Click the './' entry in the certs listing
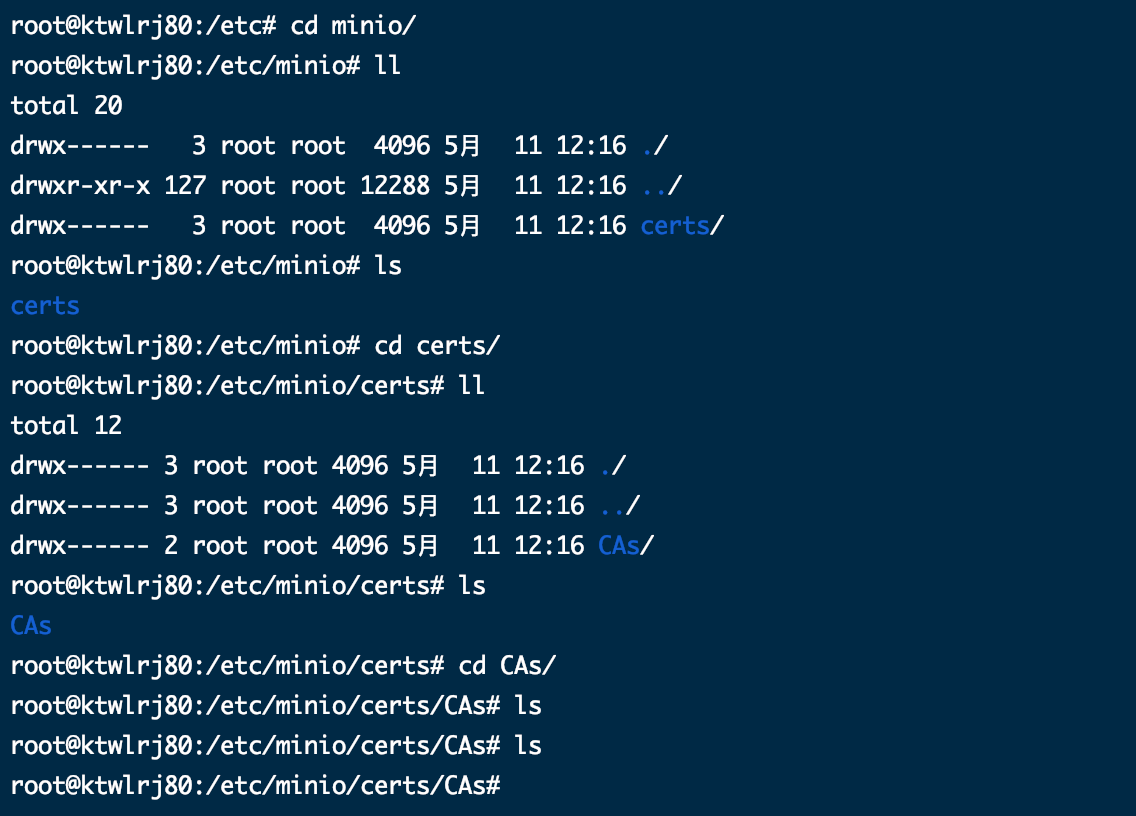 click(x=613, y=465)
